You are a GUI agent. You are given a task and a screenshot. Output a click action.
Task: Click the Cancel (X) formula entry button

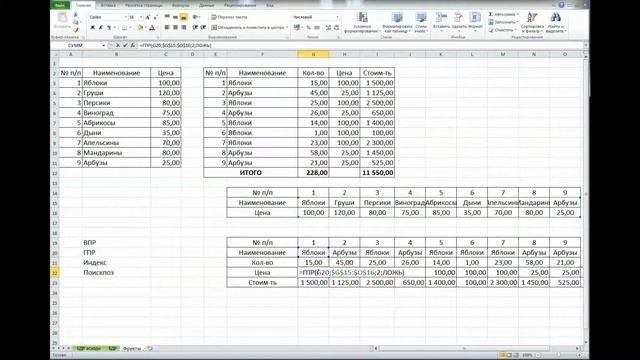click(118, 45)
